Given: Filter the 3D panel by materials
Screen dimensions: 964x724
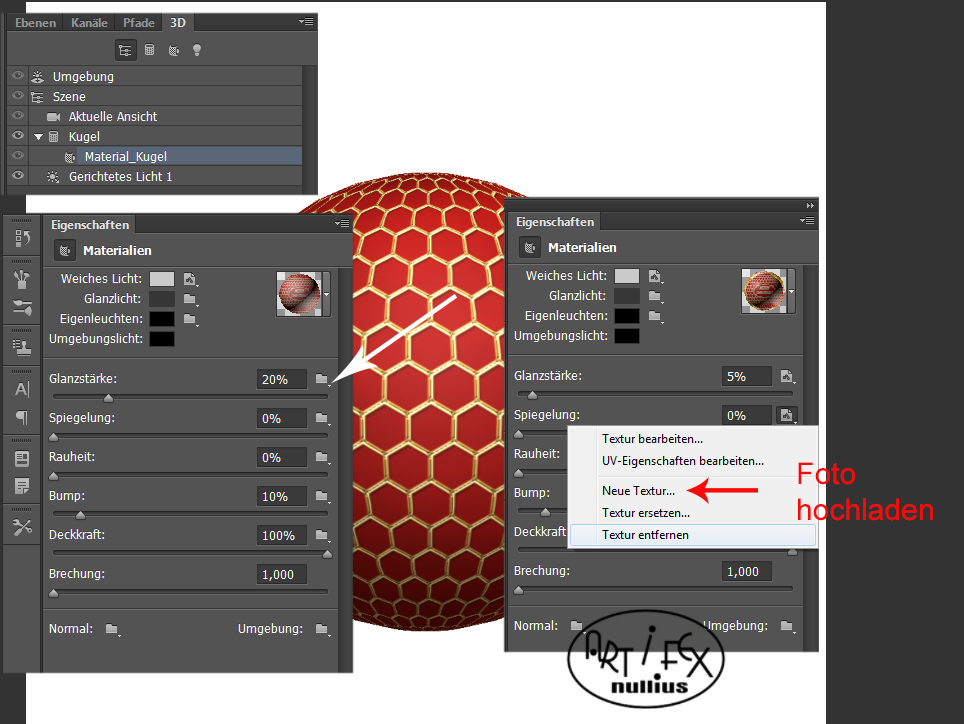Looking at the screenshot, I should point(174,50).
